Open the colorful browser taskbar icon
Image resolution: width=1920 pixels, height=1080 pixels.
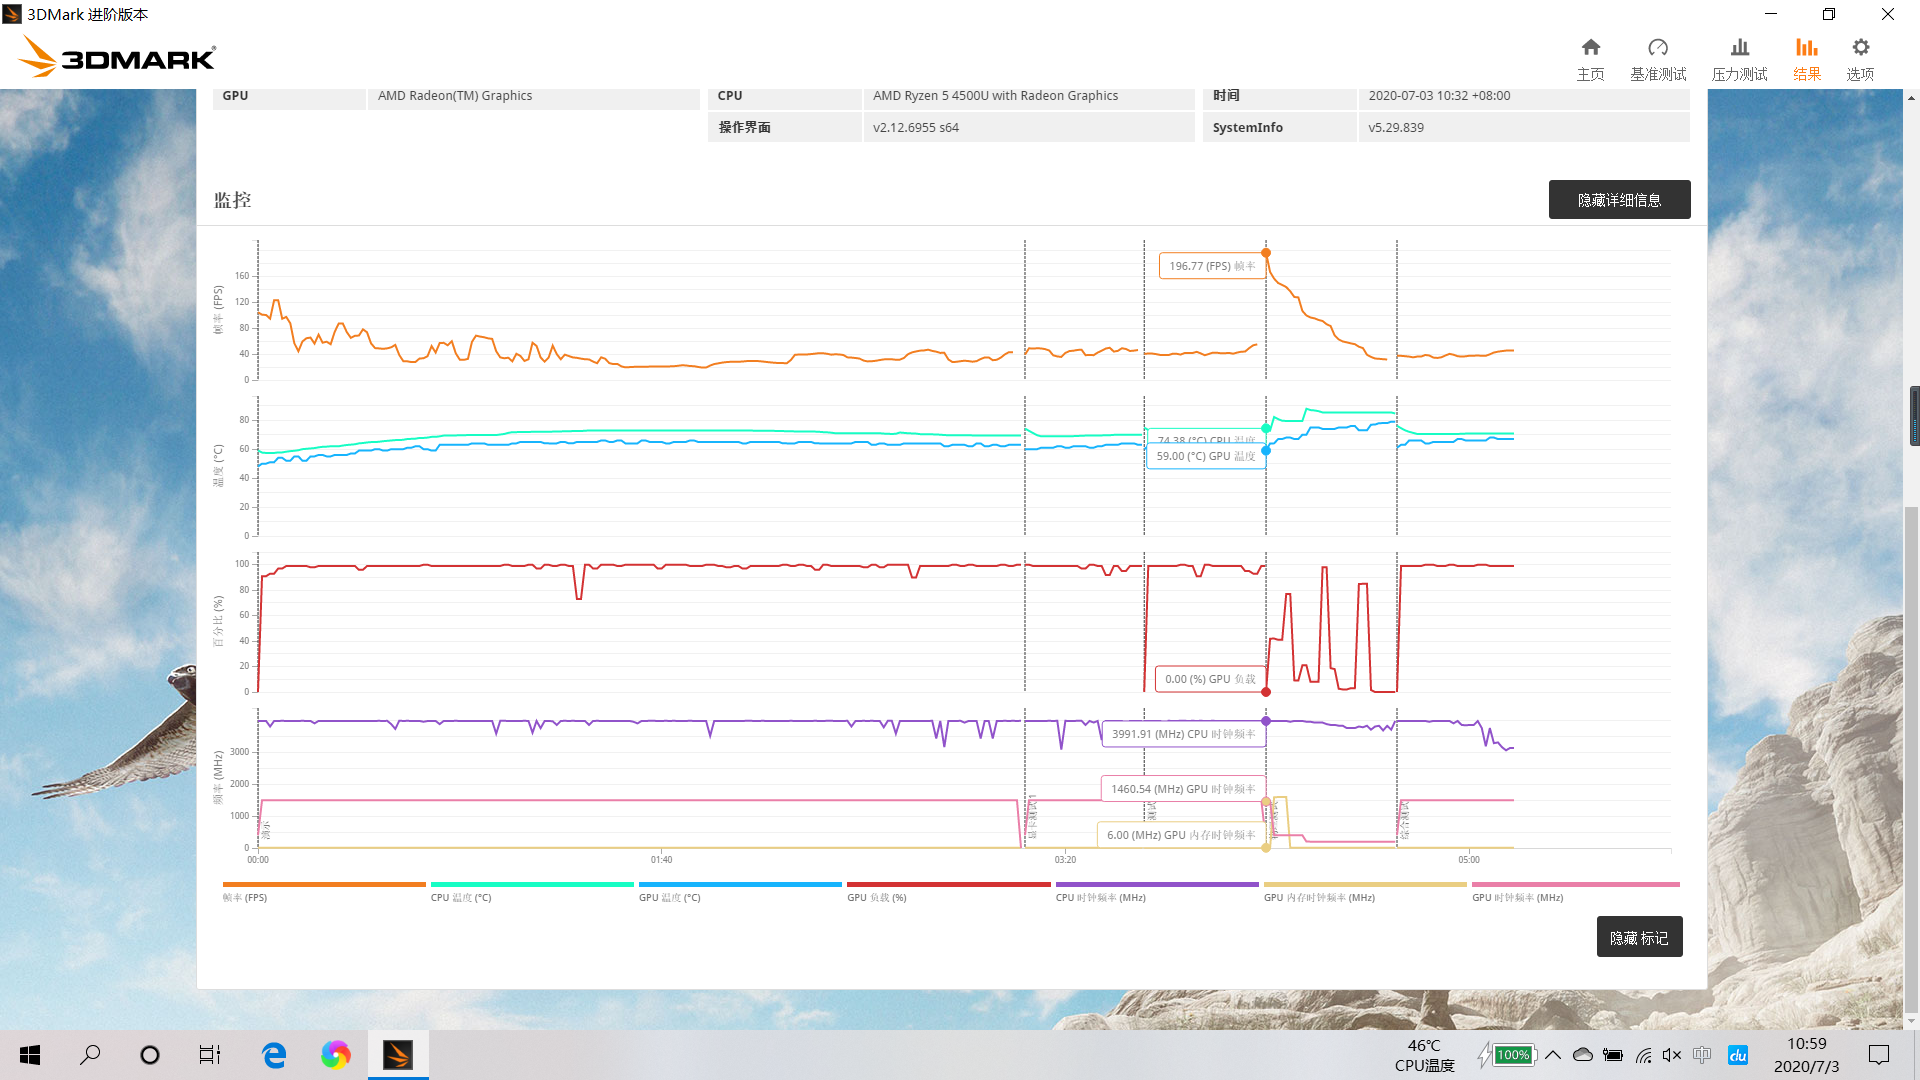click(x=336, y=1055)
